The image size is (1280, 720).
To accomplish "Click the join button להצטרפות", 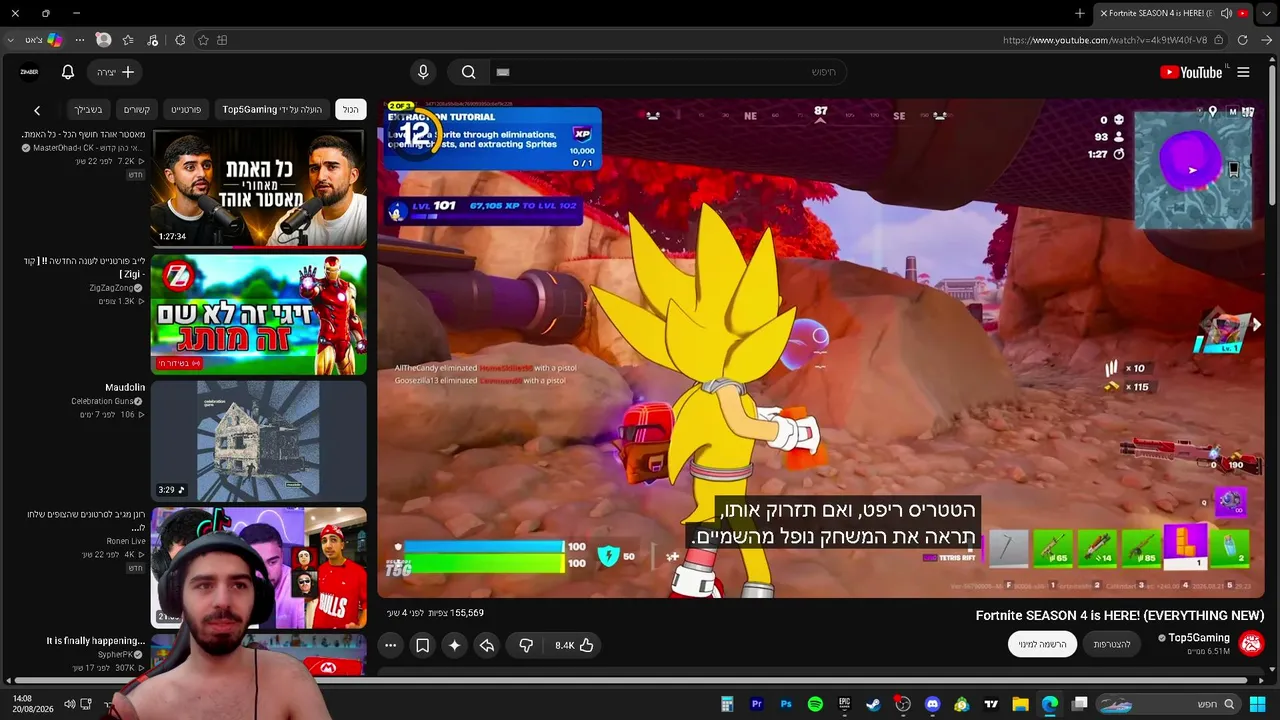I will [x=1112, y=644].
